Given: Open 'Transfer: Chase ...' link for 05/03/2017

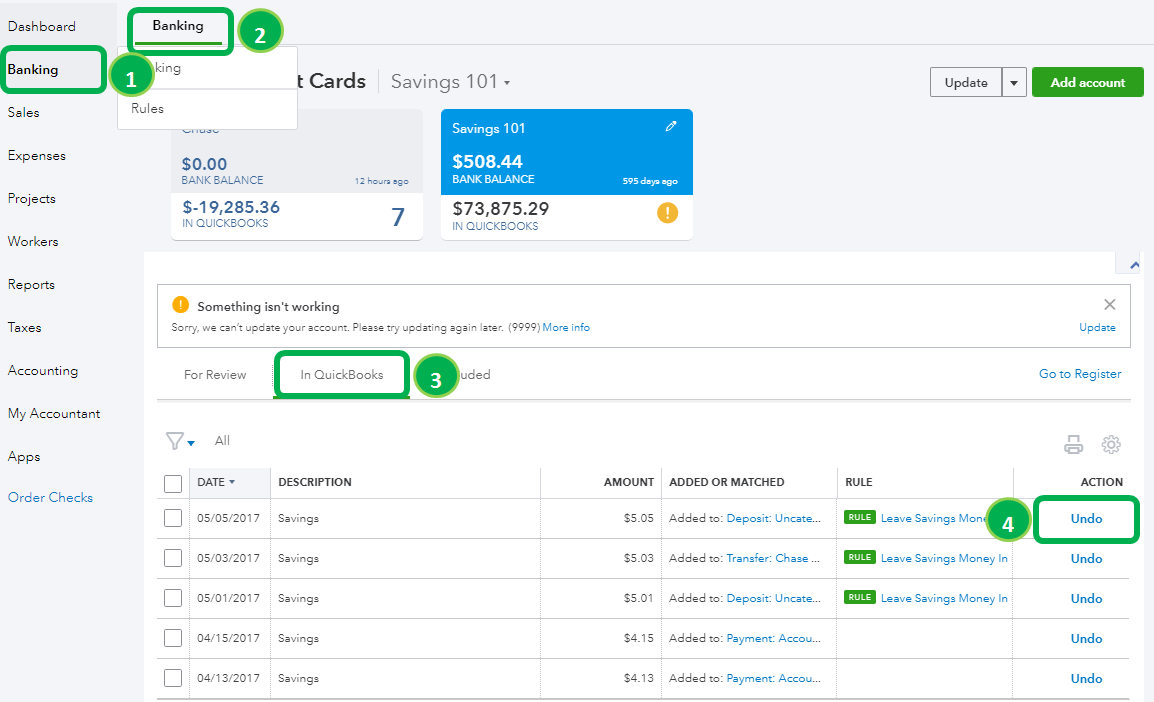Looking at the screenshot, I should click(x=773, y=558).
